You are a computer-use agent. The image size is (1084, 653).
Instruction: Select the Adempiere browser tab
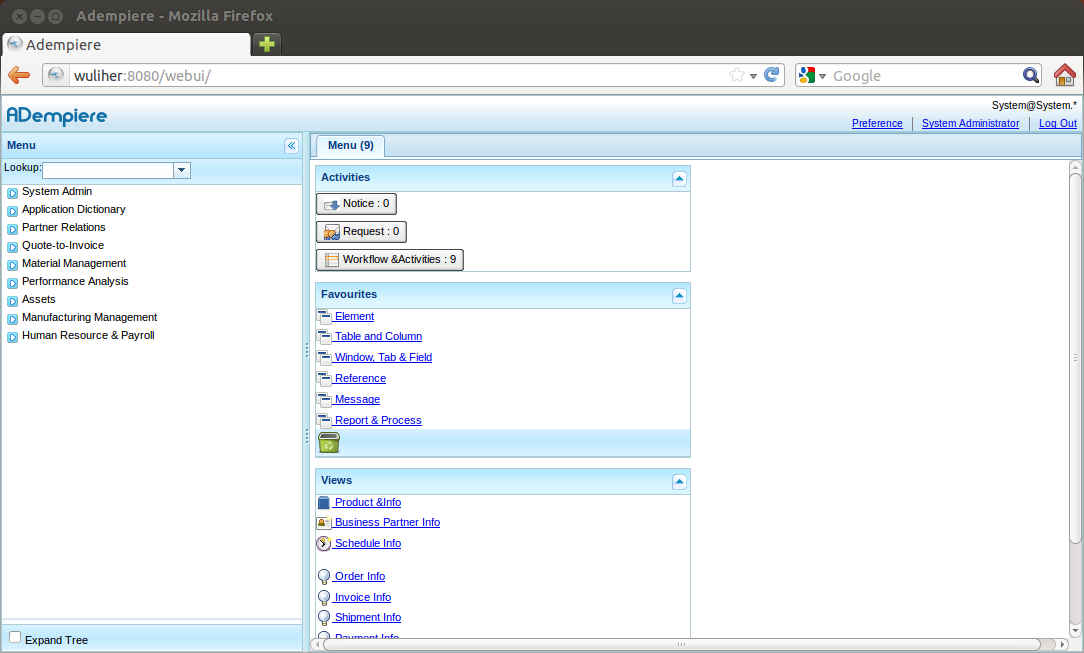coord(126,44)
